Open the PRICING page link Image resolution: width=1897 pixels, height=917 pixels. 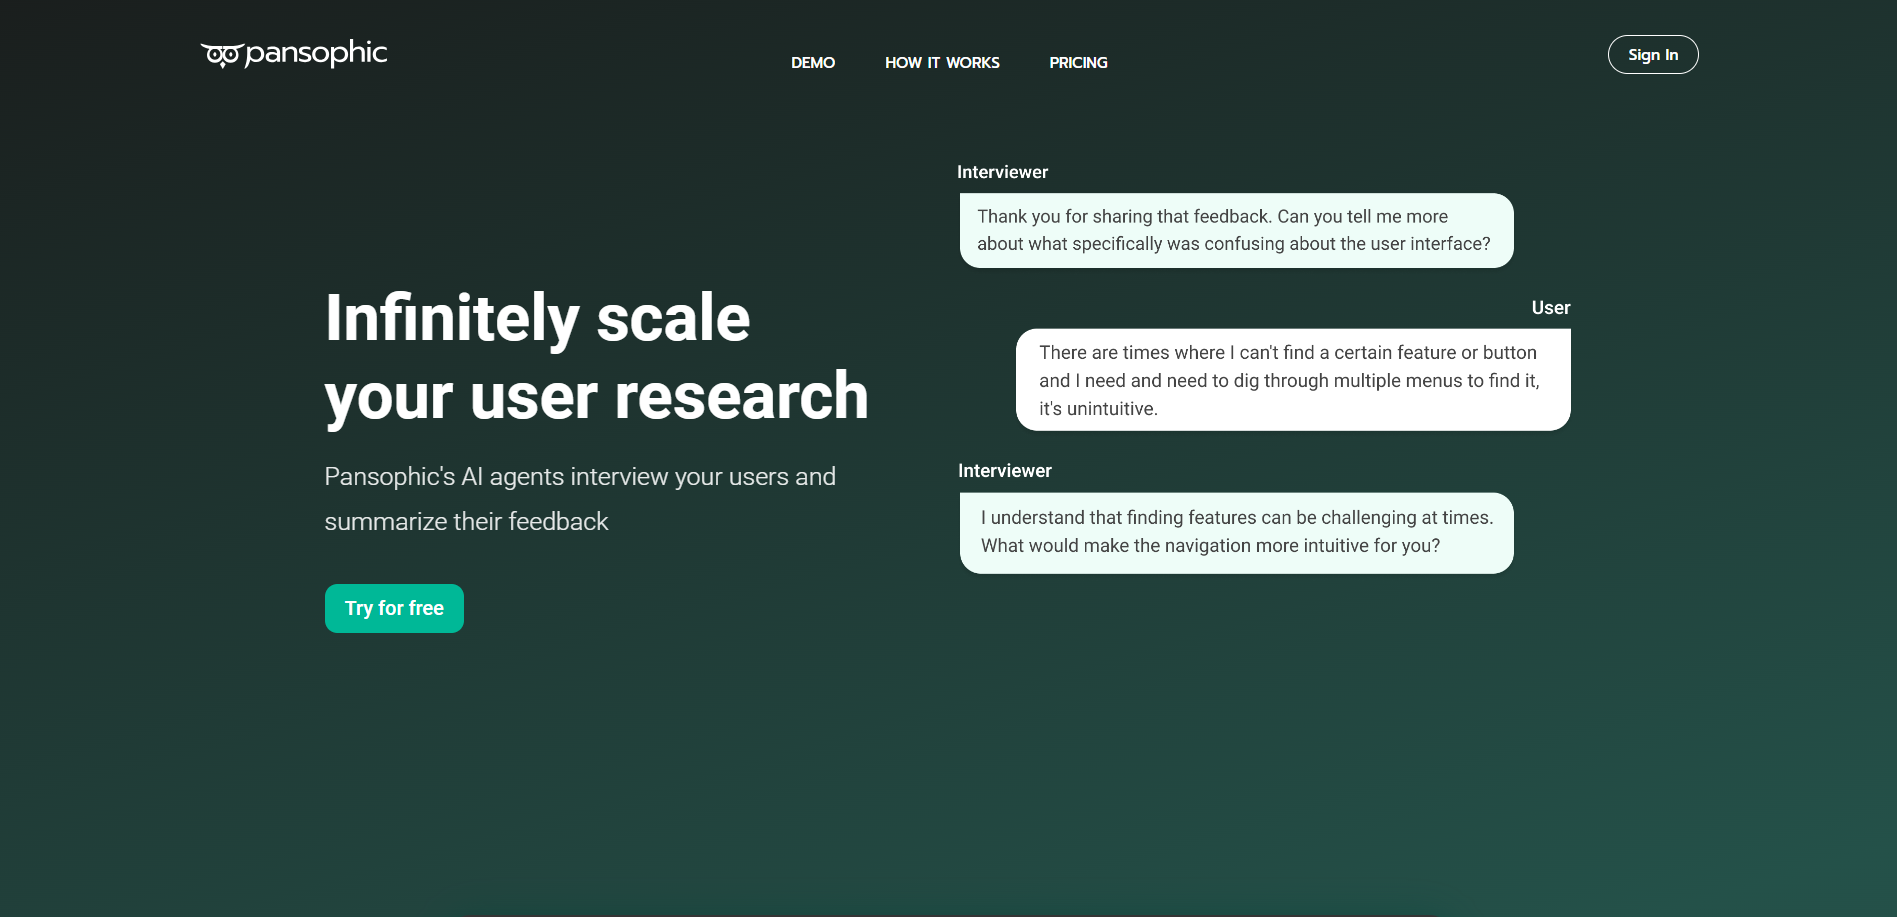[x=1077, y=62]
